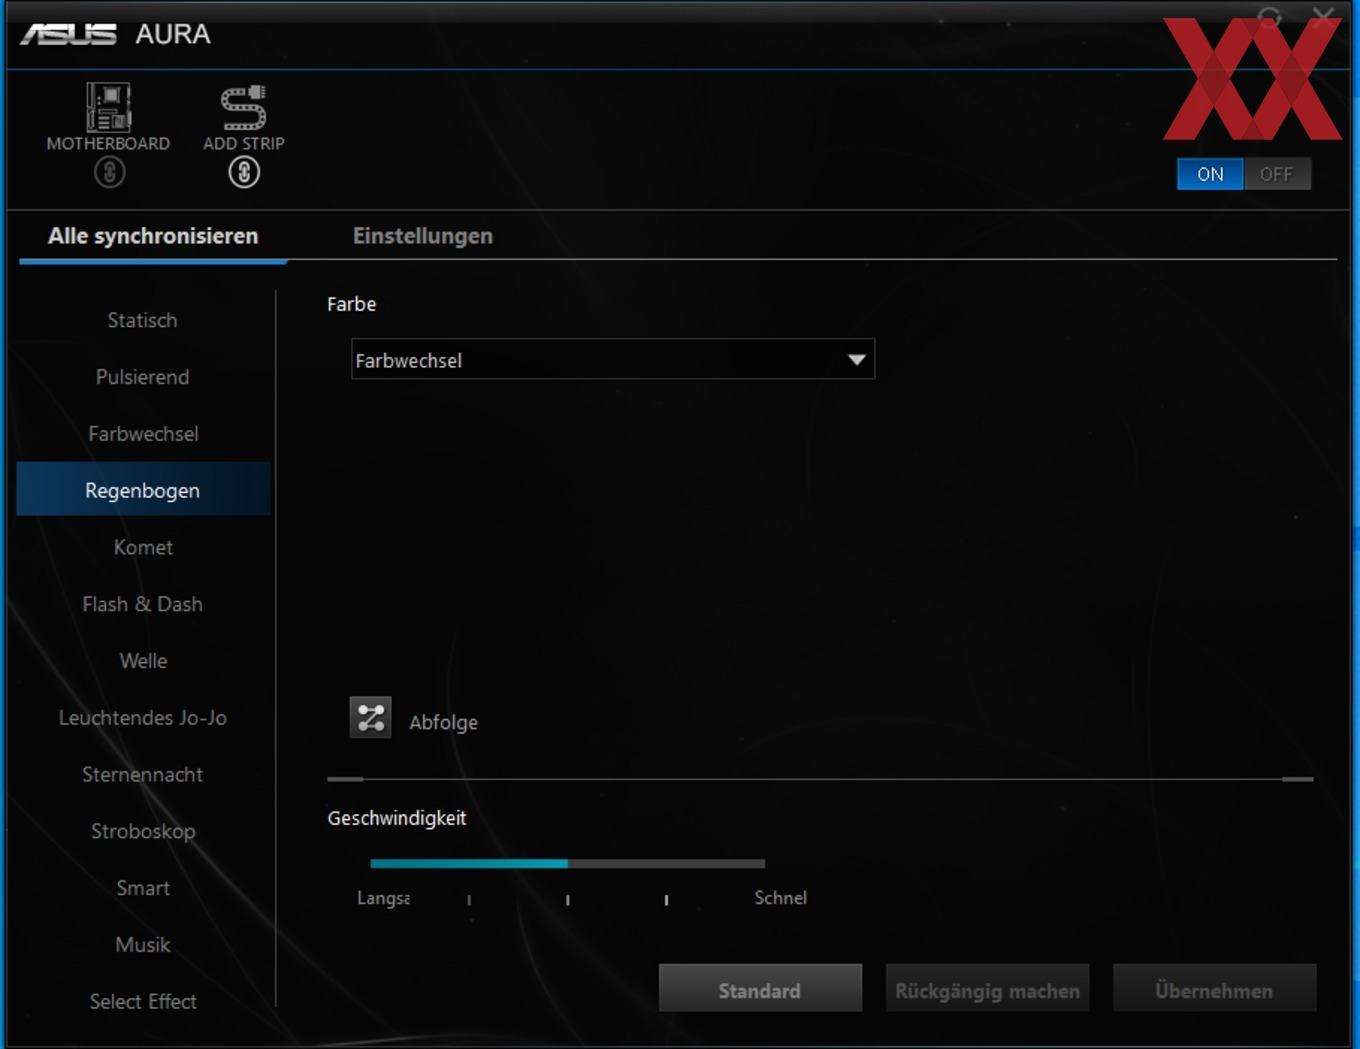Switch lighting OFF
The image size is (1360, 1049).
(x=1276, y=174)
